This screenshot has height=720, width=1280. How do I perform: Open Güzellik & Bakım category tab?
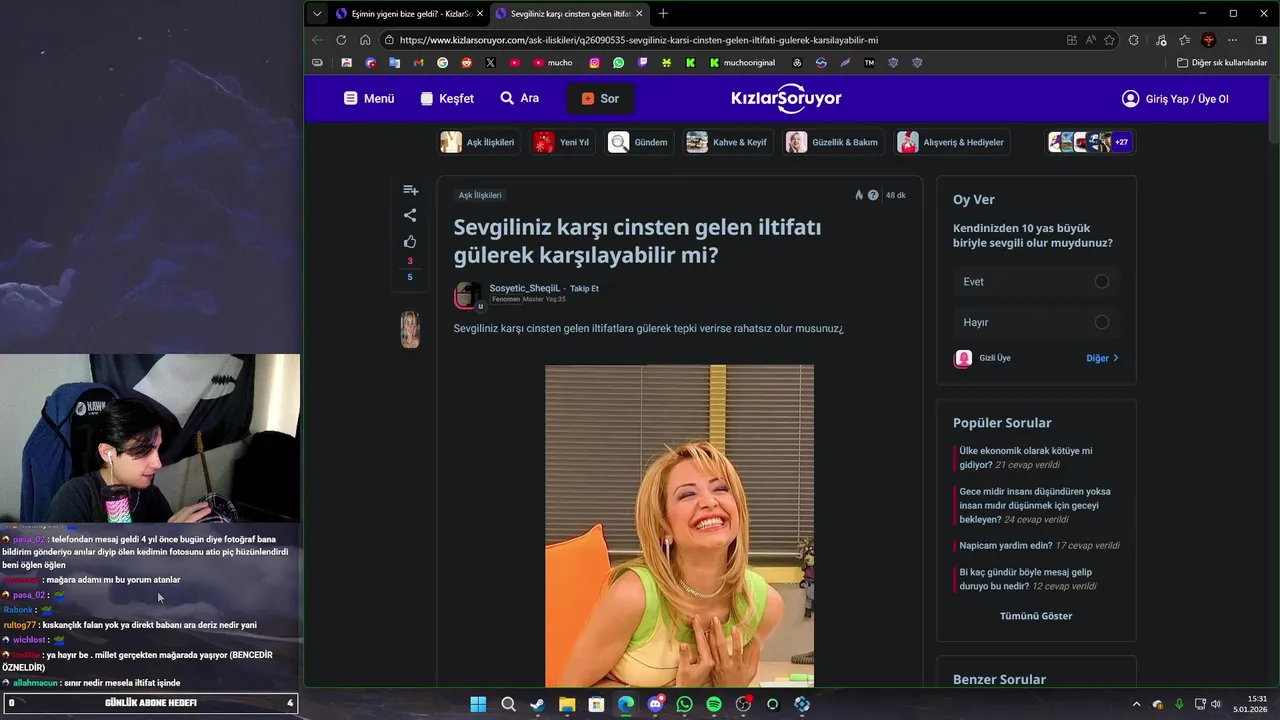coord(832,142)
